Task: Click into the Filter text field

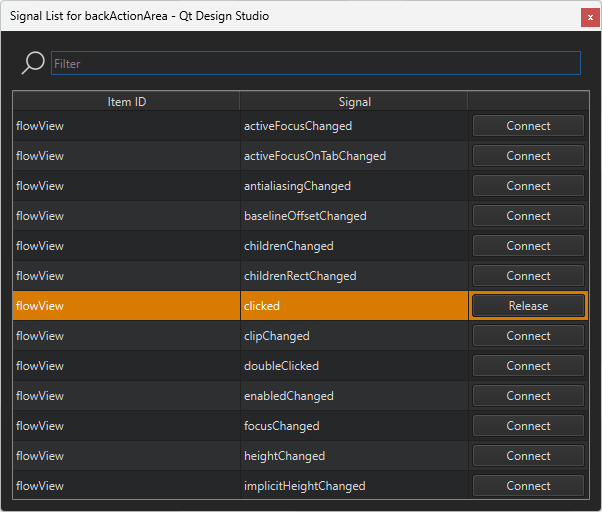Action: (315, 63)
